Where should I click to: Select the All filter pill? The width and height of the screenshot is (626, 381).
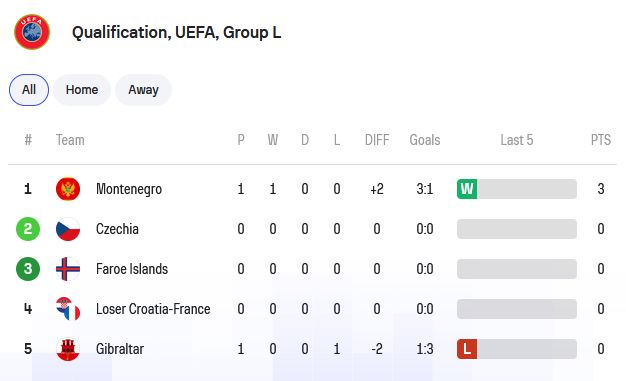pos(29,90)
